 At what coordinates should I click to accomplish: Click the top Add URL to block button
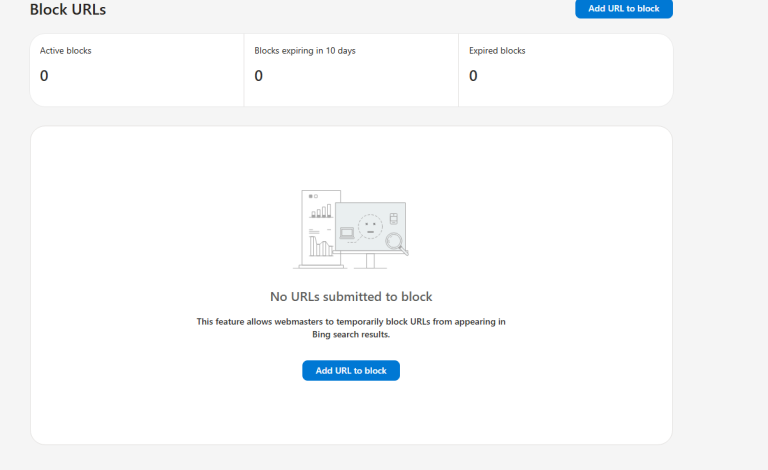[x=624, y=9]
